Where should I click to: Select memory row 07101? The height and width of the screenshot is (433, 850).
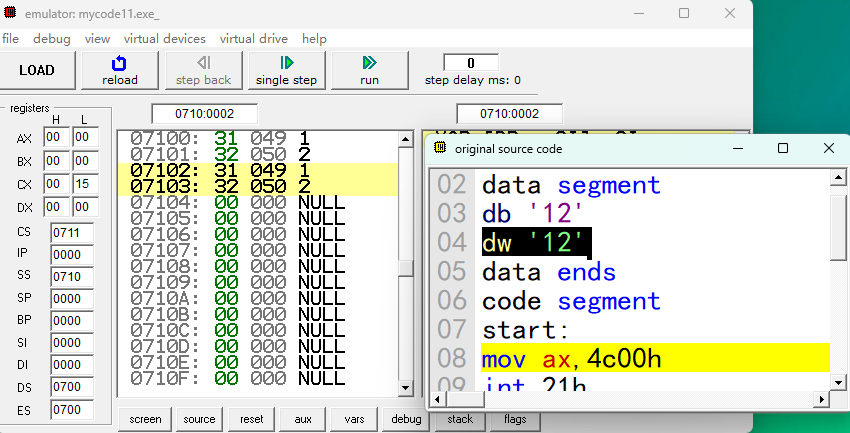pyautogui.click(x=258, y=154)
